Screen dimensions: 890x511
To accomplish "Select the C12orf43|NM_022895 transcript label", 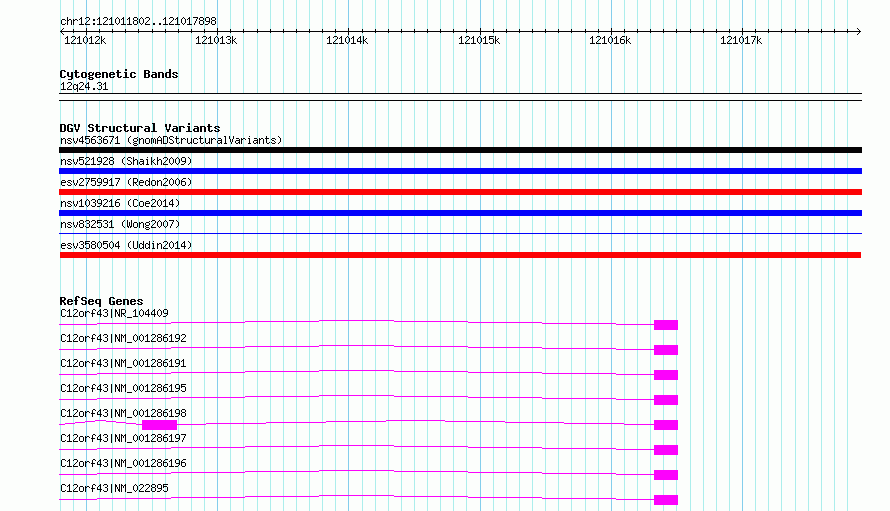I will tap(114, 488).
